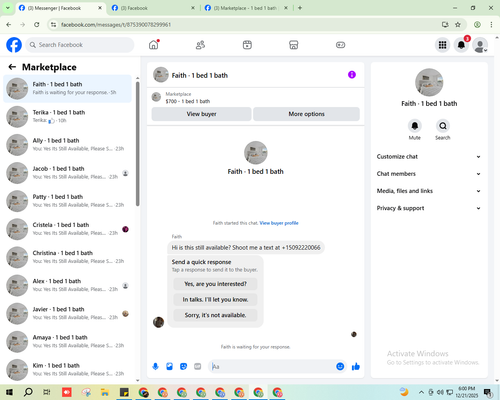This screenshot has width=500, height=400.
Task: Open Windows taskbar search
Action: click(x=28, y=392)
